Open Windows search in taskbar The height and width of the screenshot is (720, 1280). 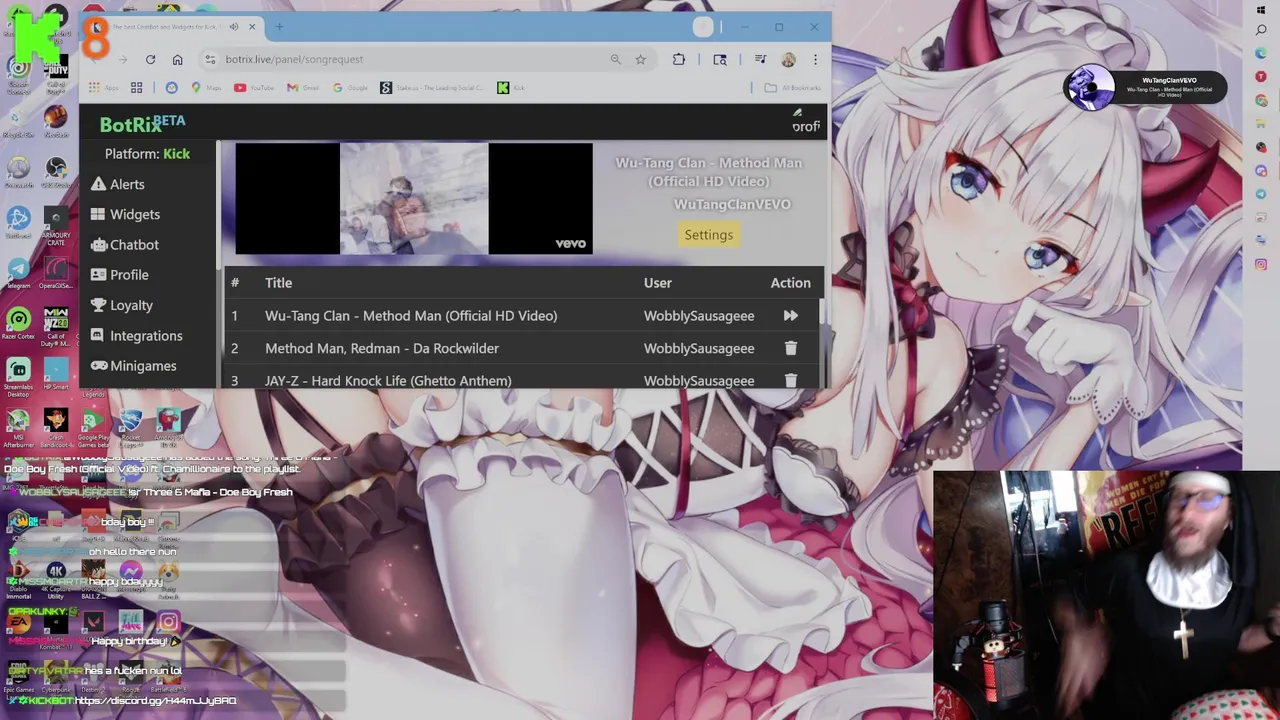coord(1261,30)
